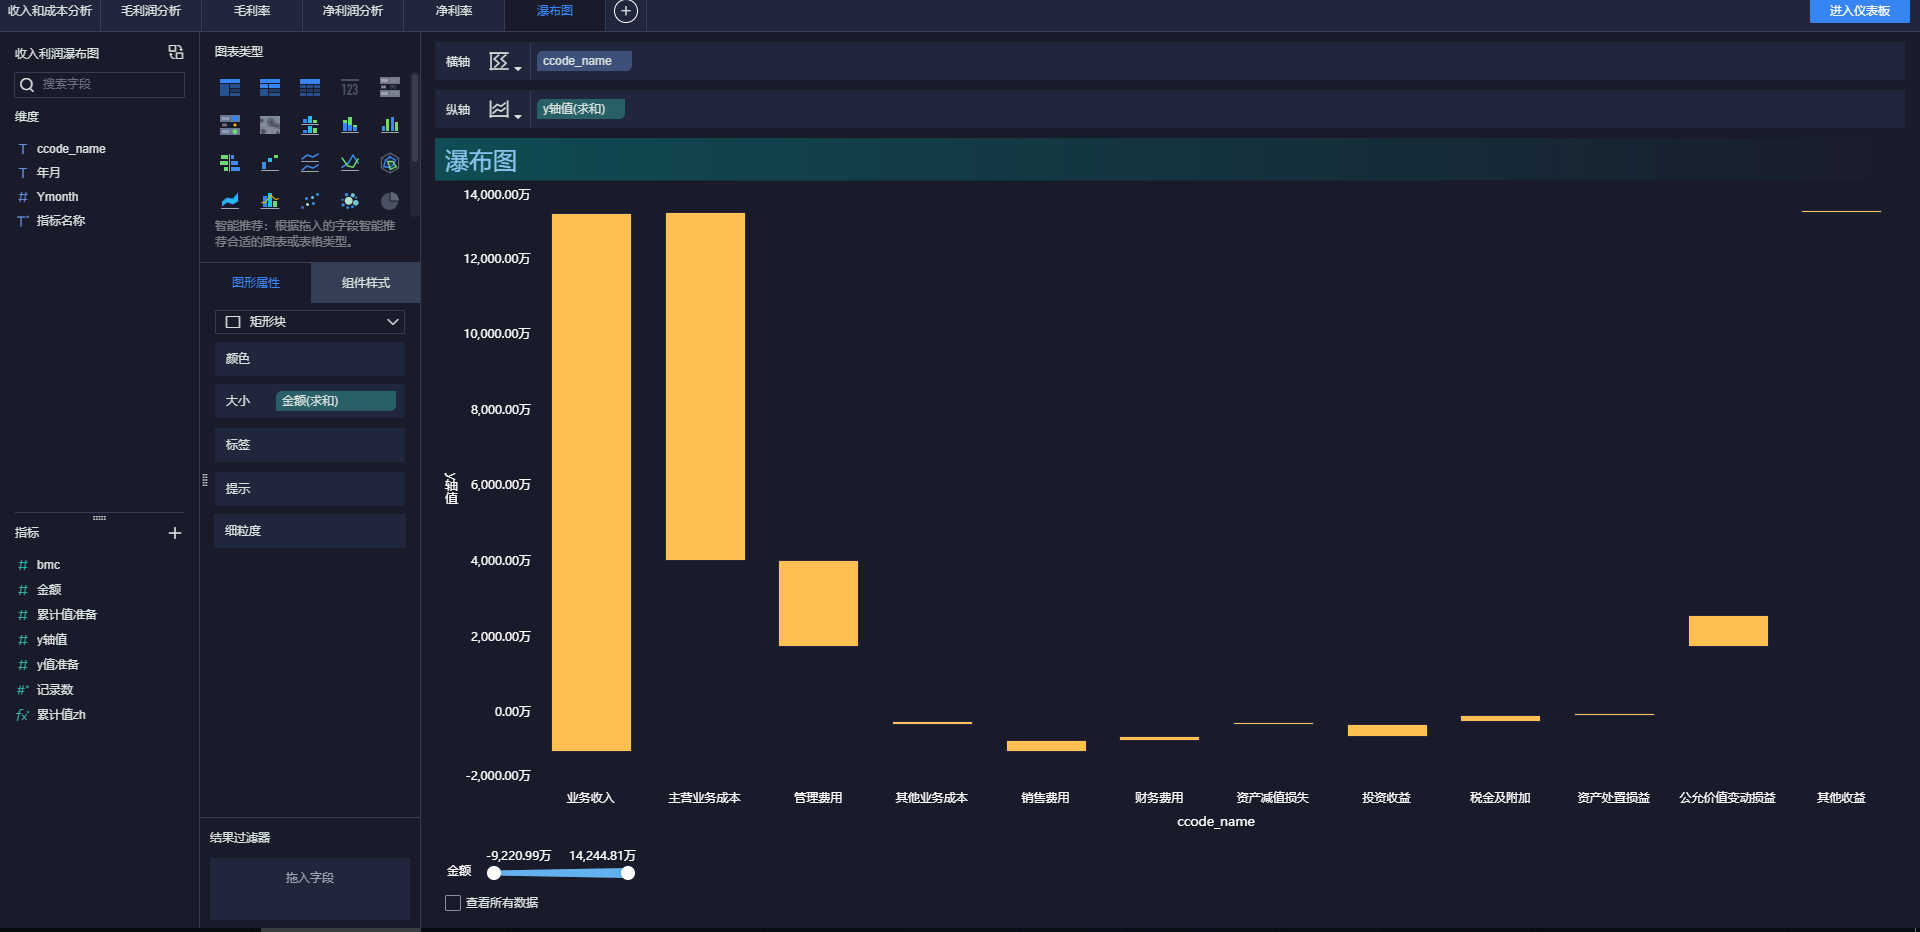Open the ccode_name axis field pill
The width and height of the screenshot is (1920, 932).
[x=584, y=61]
